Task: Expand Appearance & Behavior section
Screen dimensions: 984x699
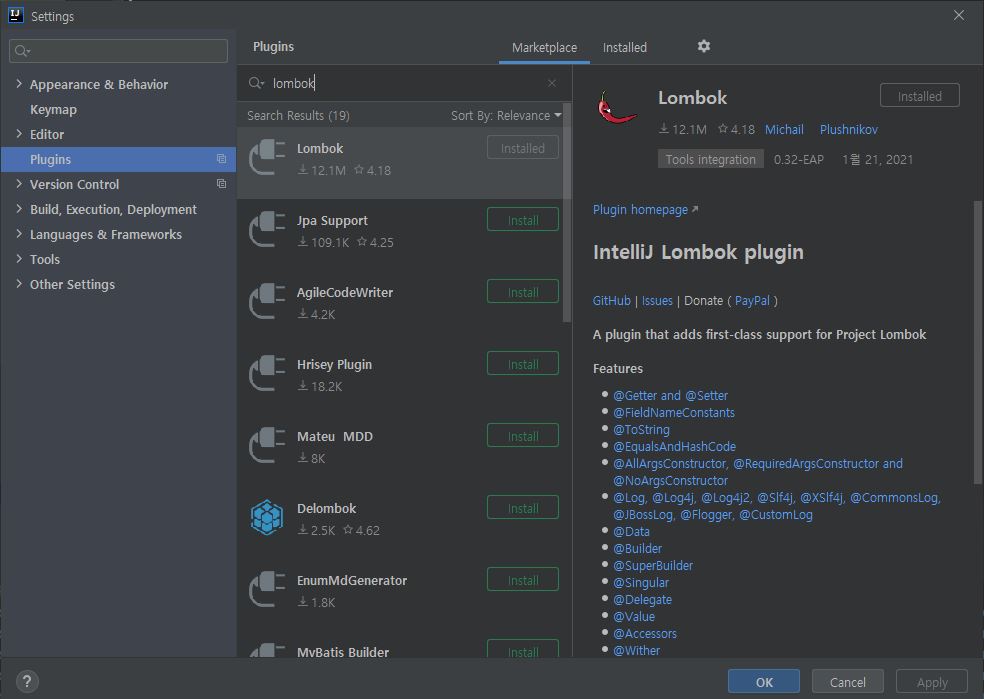Action: pos(19,84)
